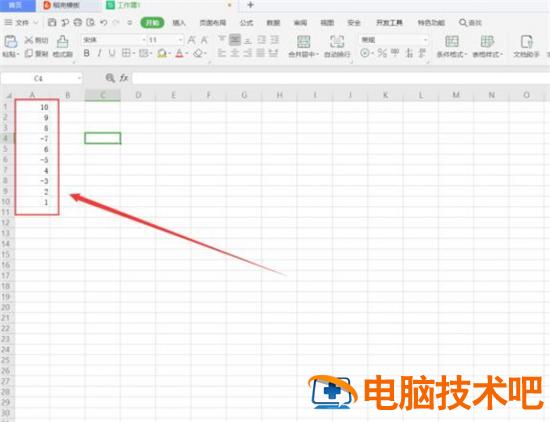Toggle Italic formatting
Image resolution: width=550 pixels, height=422 pixels.
[99, 53]
